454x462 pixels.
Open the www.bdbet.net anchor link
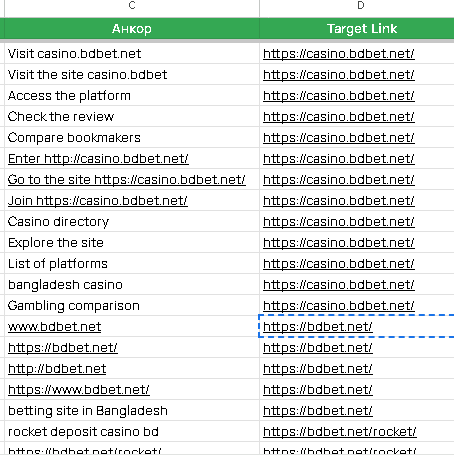pos(55,327)
